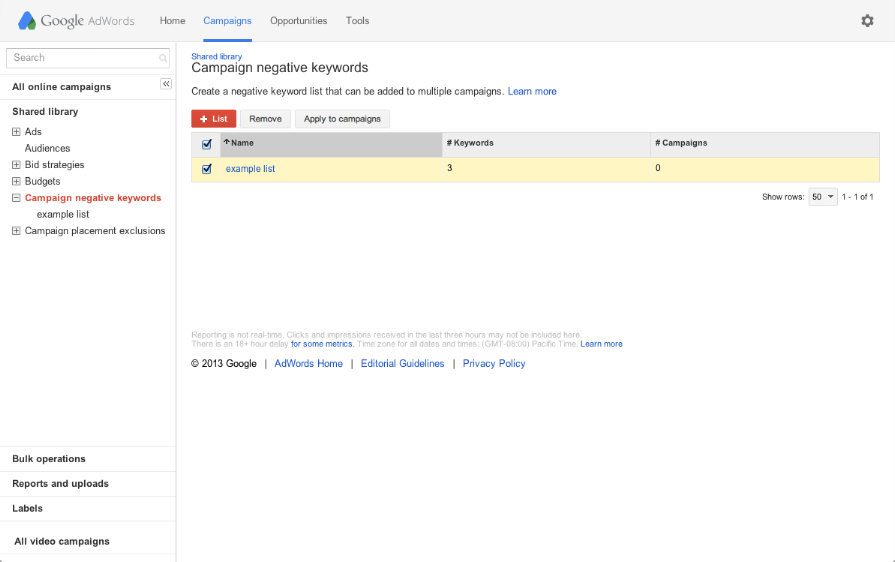
Task: Select All video campaigns
Action: tap(62, 541)
